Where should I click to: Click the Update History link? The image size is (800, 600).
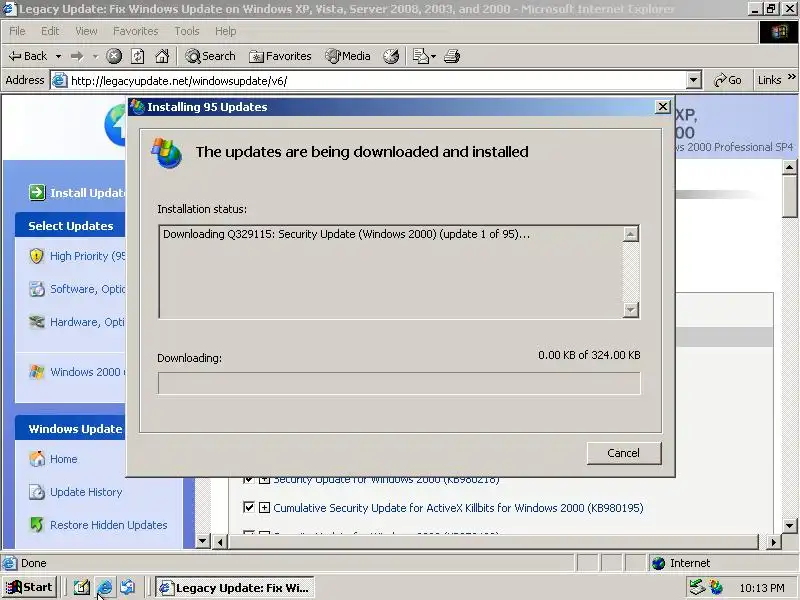(86, 492)
